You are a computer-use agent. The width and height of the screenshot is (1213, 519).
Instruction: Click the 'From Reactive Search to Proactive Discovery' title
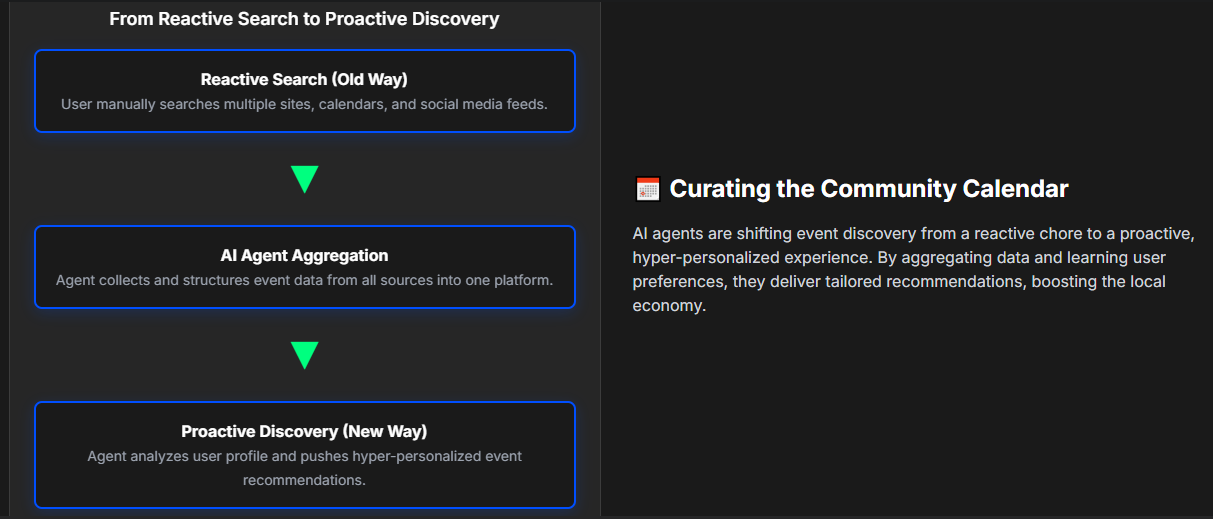point(304,19)
